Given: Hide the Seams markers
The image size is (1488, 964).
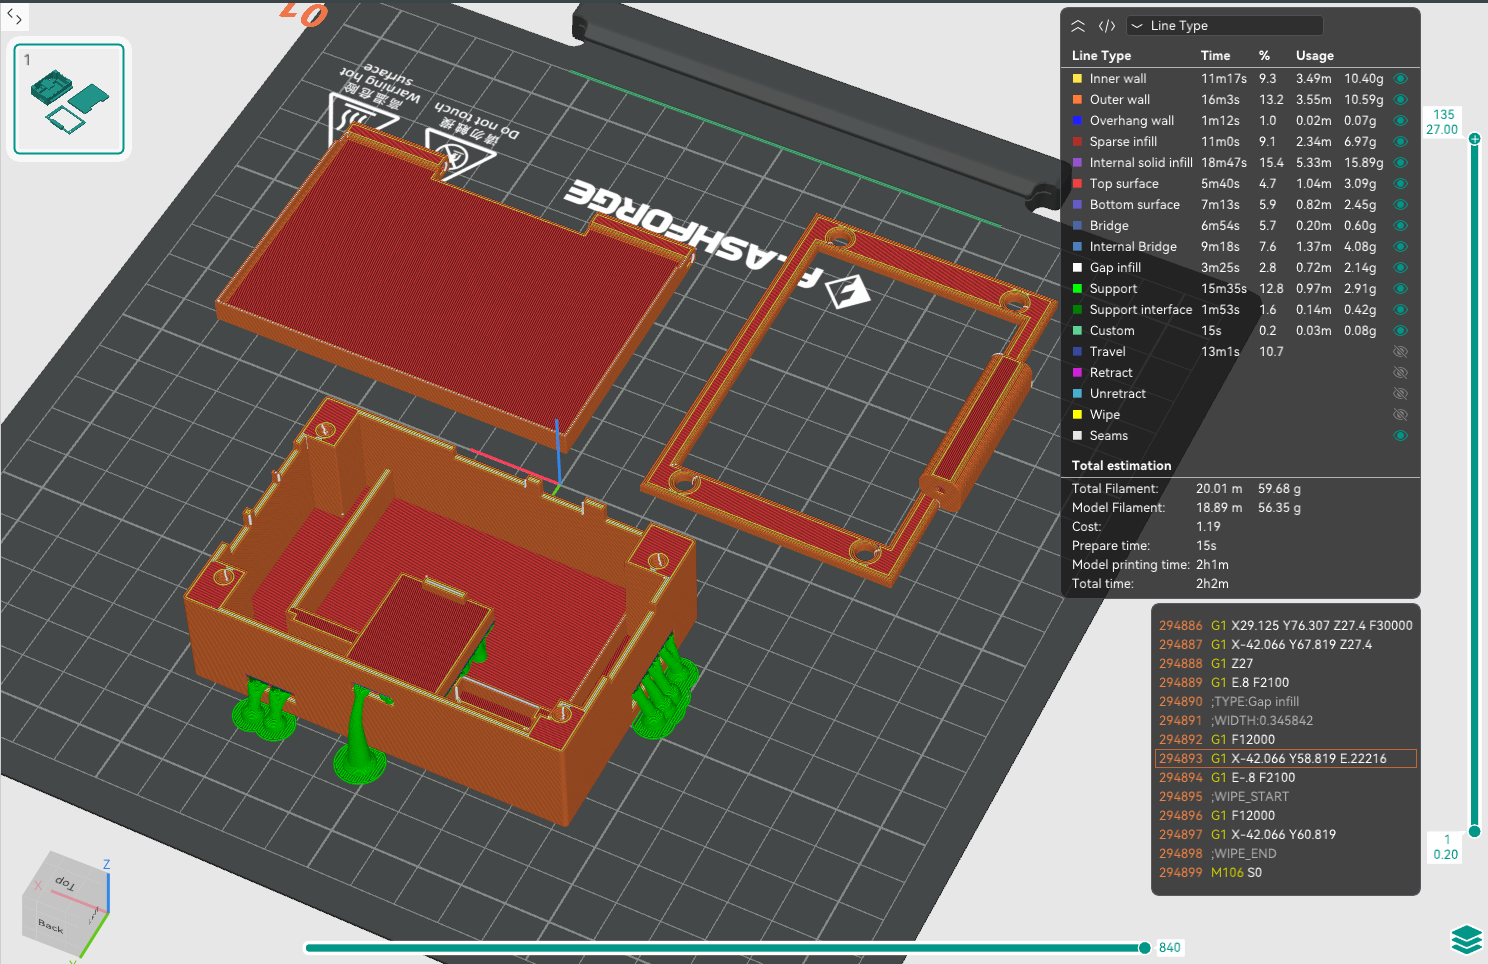Looking at the screenshot, I should tap(1400, 436).
